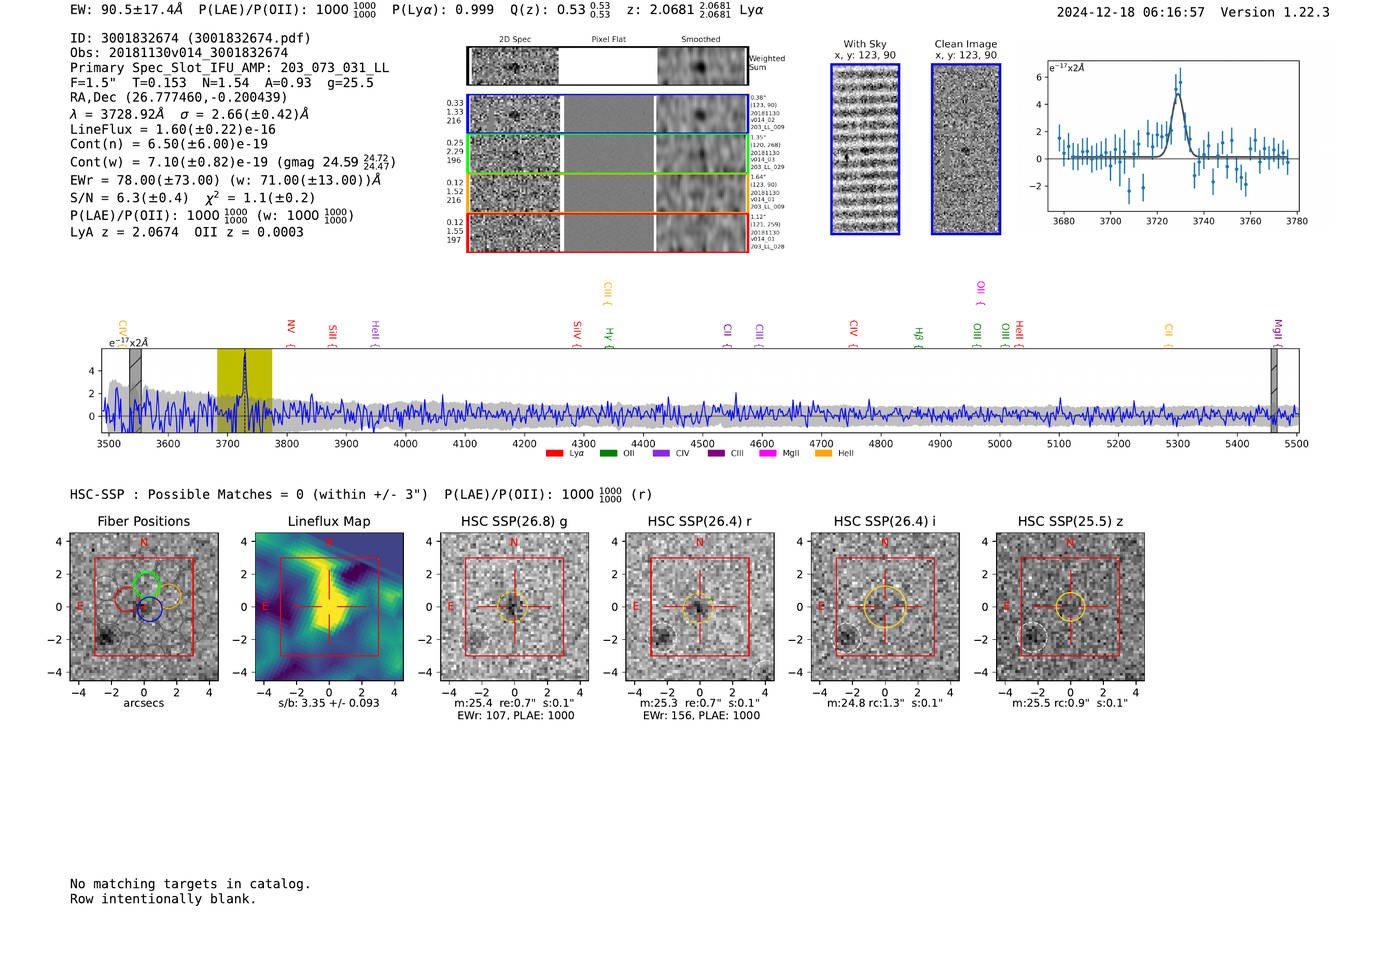Click the yellow highlighted band in the full spectrum
Viewport: 1400px width, 953px height.
click(x=244, y=391)
